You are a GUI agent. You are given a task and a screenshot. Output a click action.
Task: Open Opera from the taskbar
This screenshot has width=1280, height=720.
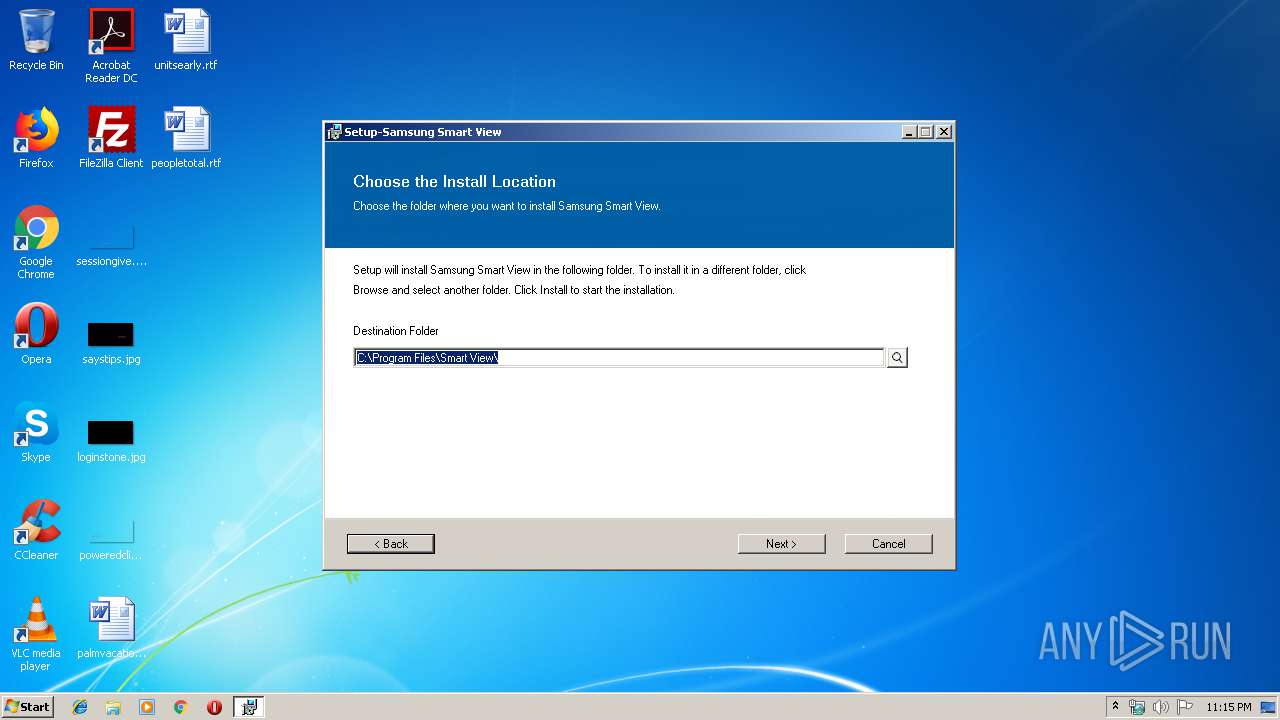(214, 707)
